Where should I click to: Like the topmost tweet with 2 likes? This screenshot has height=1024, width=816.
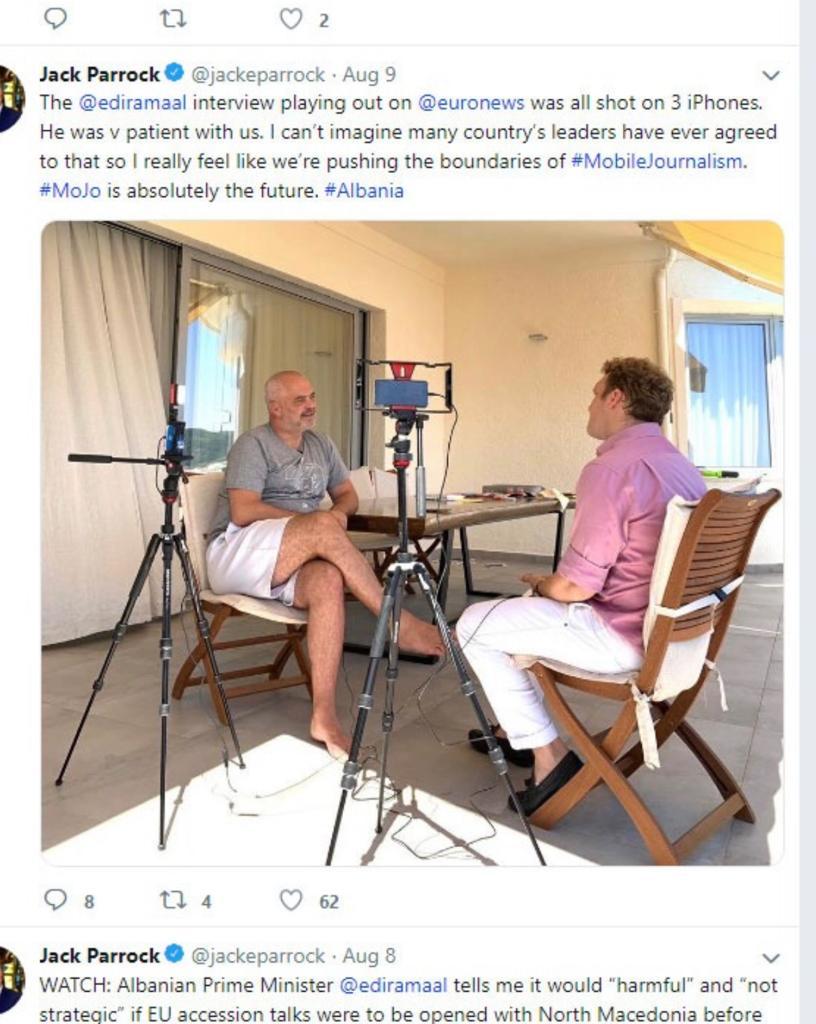point(291,18)
